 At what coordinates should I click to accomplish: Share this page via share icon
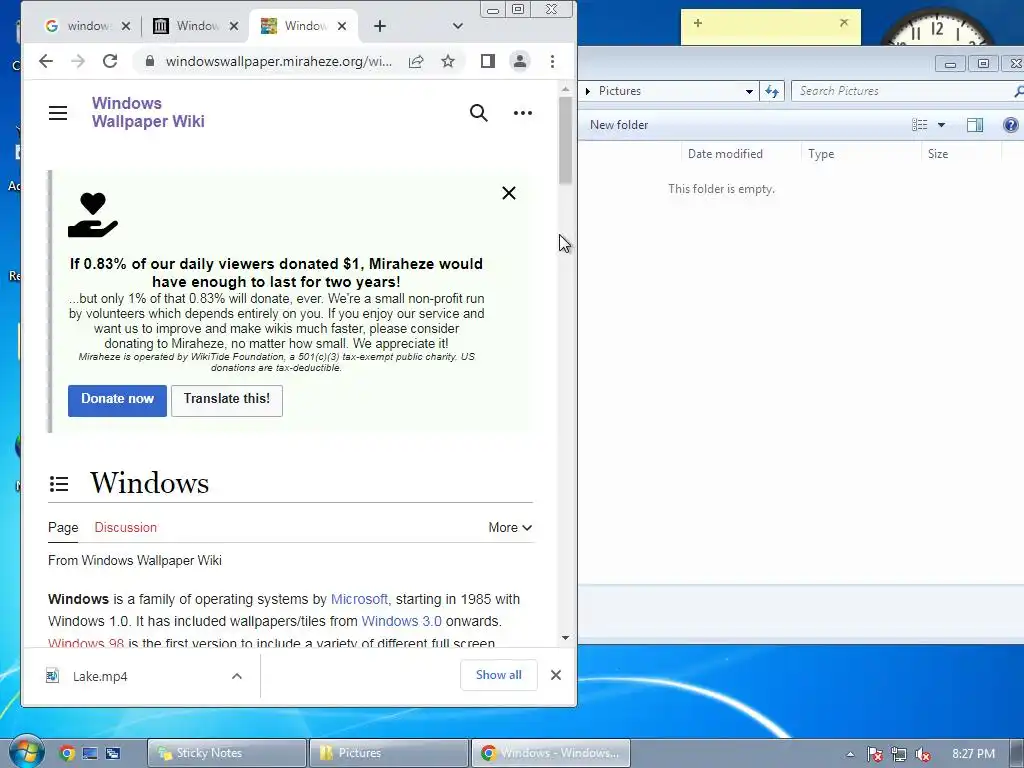(416, 61)
